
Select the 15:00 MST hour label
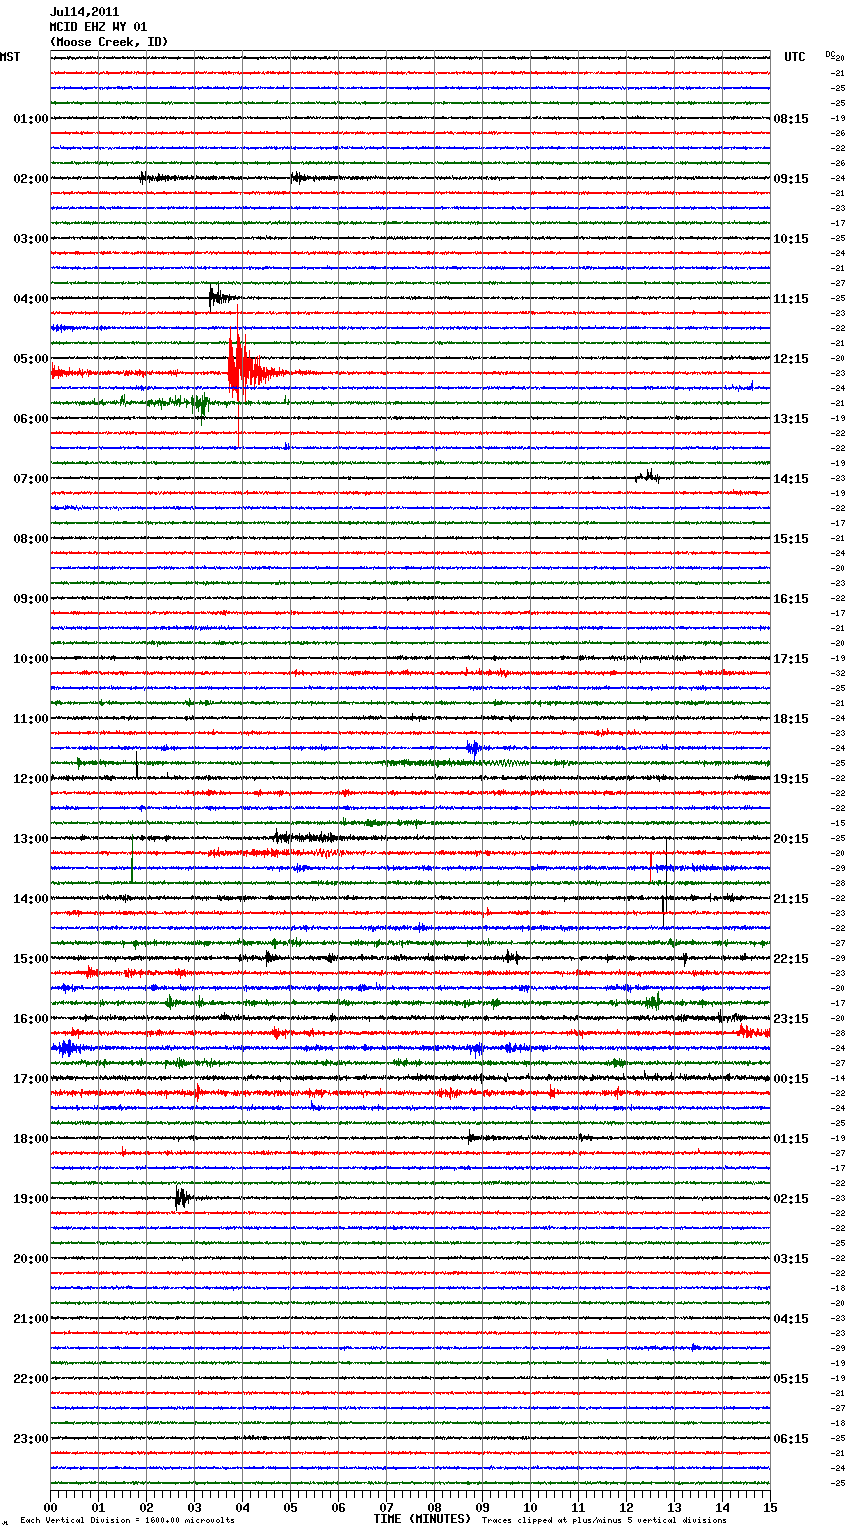[31, 959]
